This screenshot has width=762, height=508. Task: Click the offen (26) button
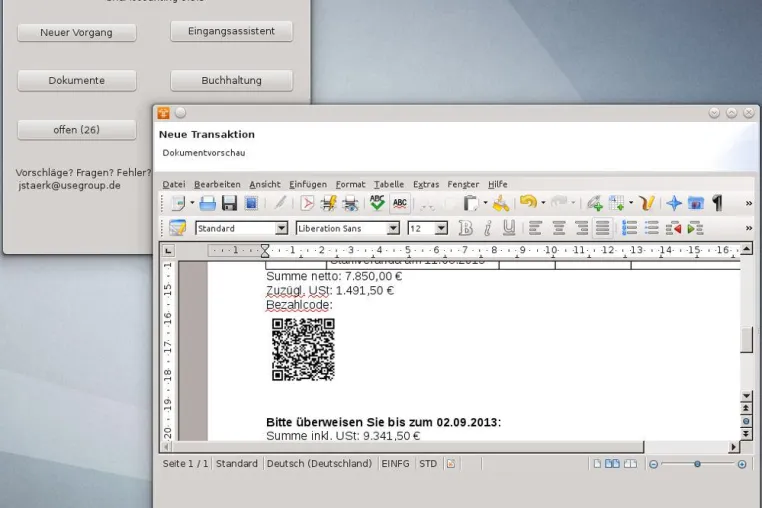[77, 130]
